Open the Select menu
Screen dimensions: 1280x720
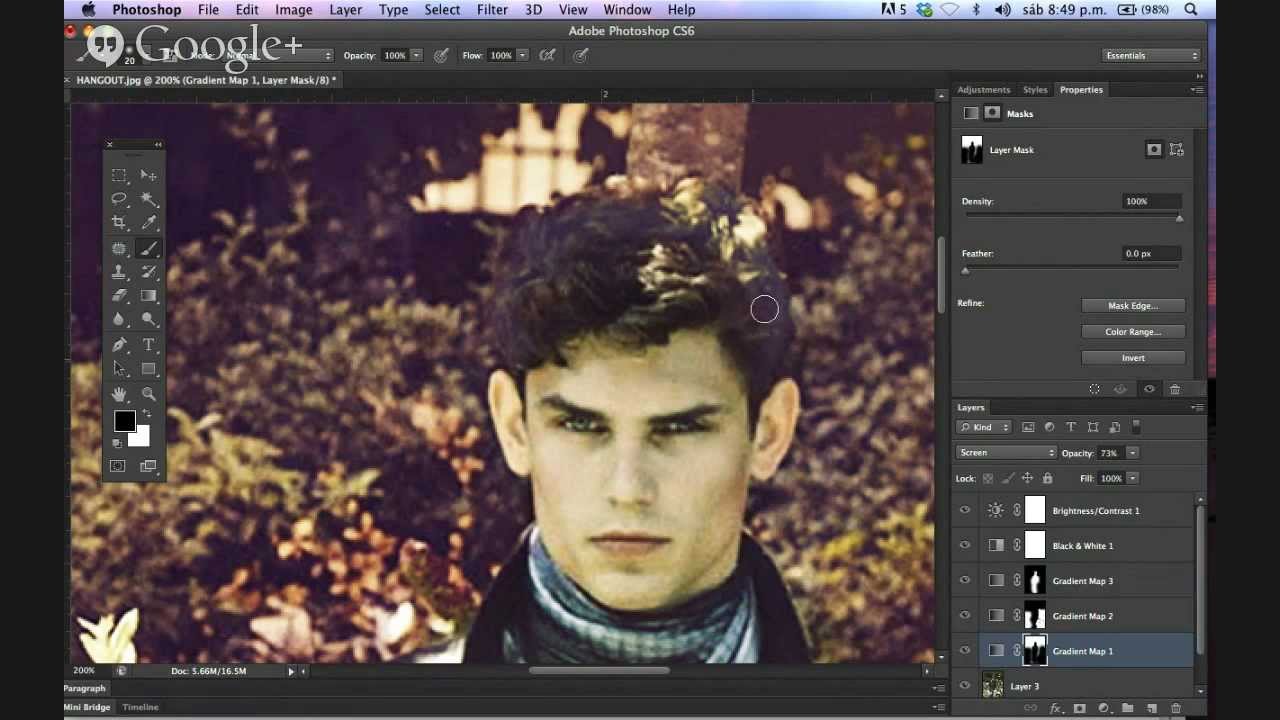[x=442, y=10]
